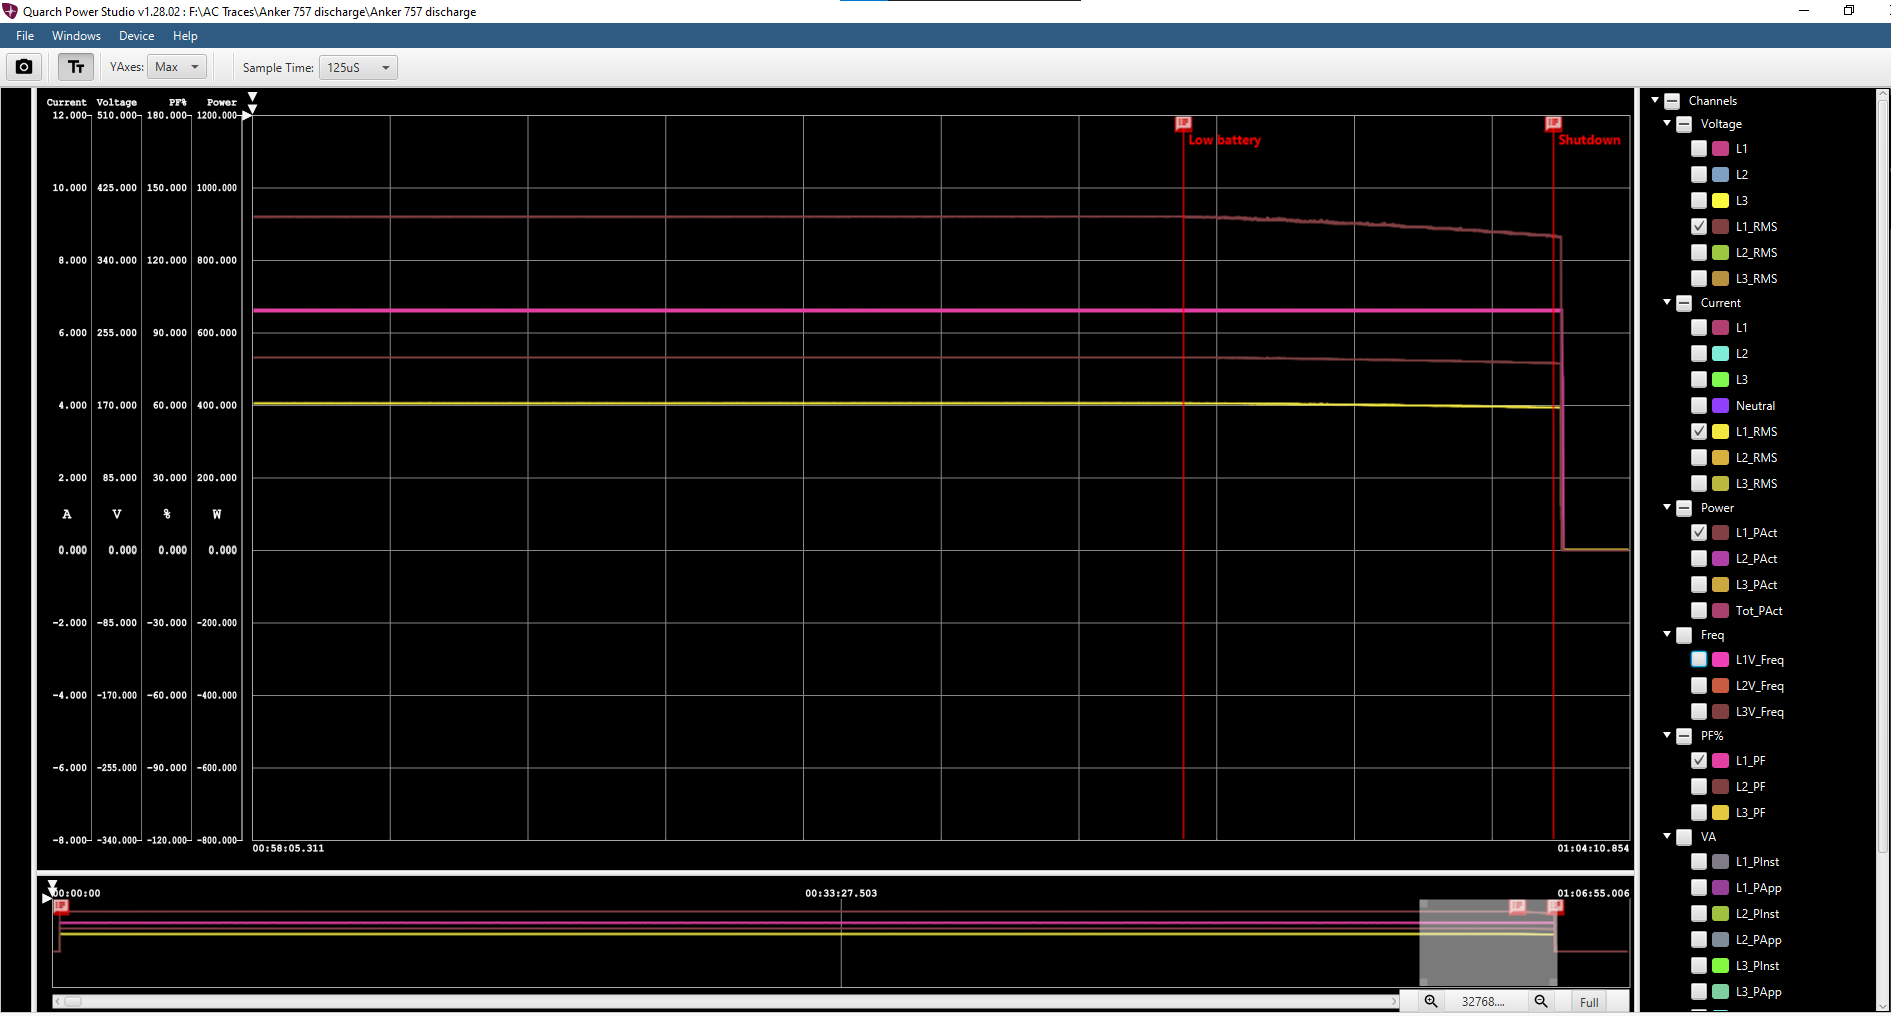Viewport: 1891px width, 1016px height.
Task: Click the Voltage L3 yellow swatch
Action: click(x=1720, y=200)
